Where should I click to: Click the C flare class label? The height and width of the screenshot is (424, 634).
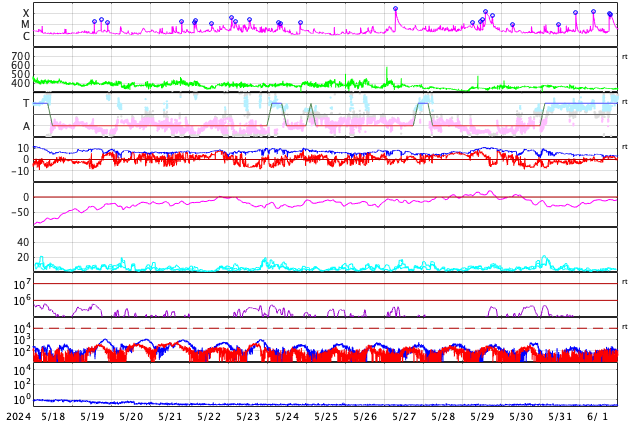26,36
